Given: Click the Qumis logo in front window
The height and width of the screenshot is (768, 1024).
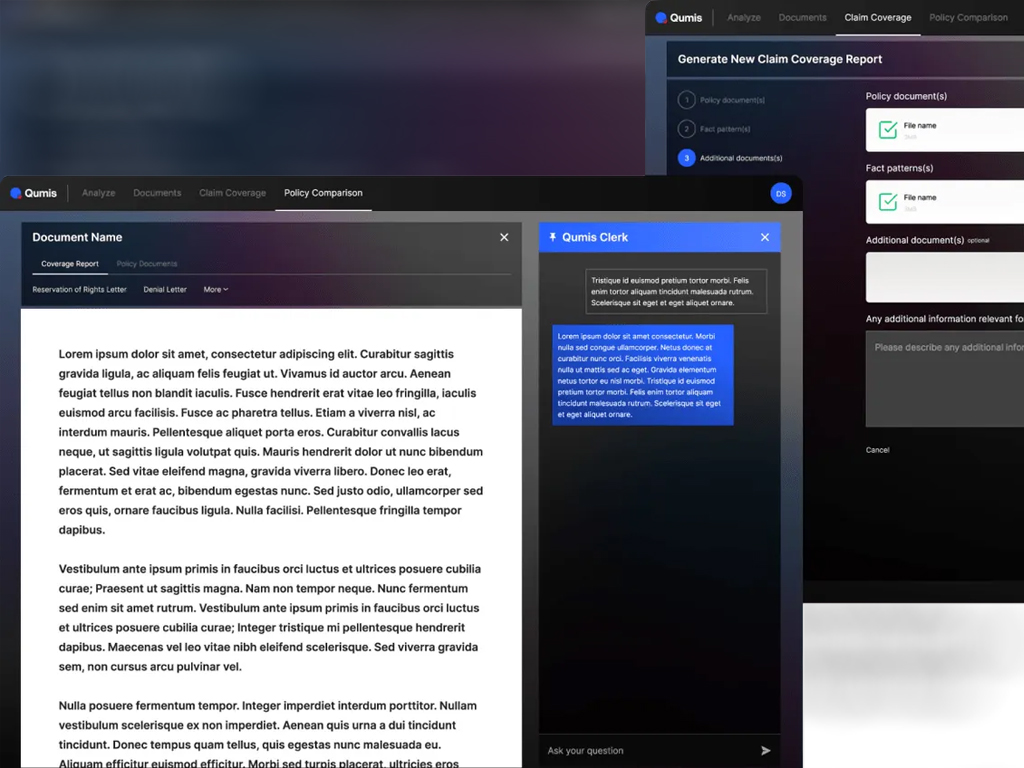Looking at the screenshot, I should click(x=34, y=193).
